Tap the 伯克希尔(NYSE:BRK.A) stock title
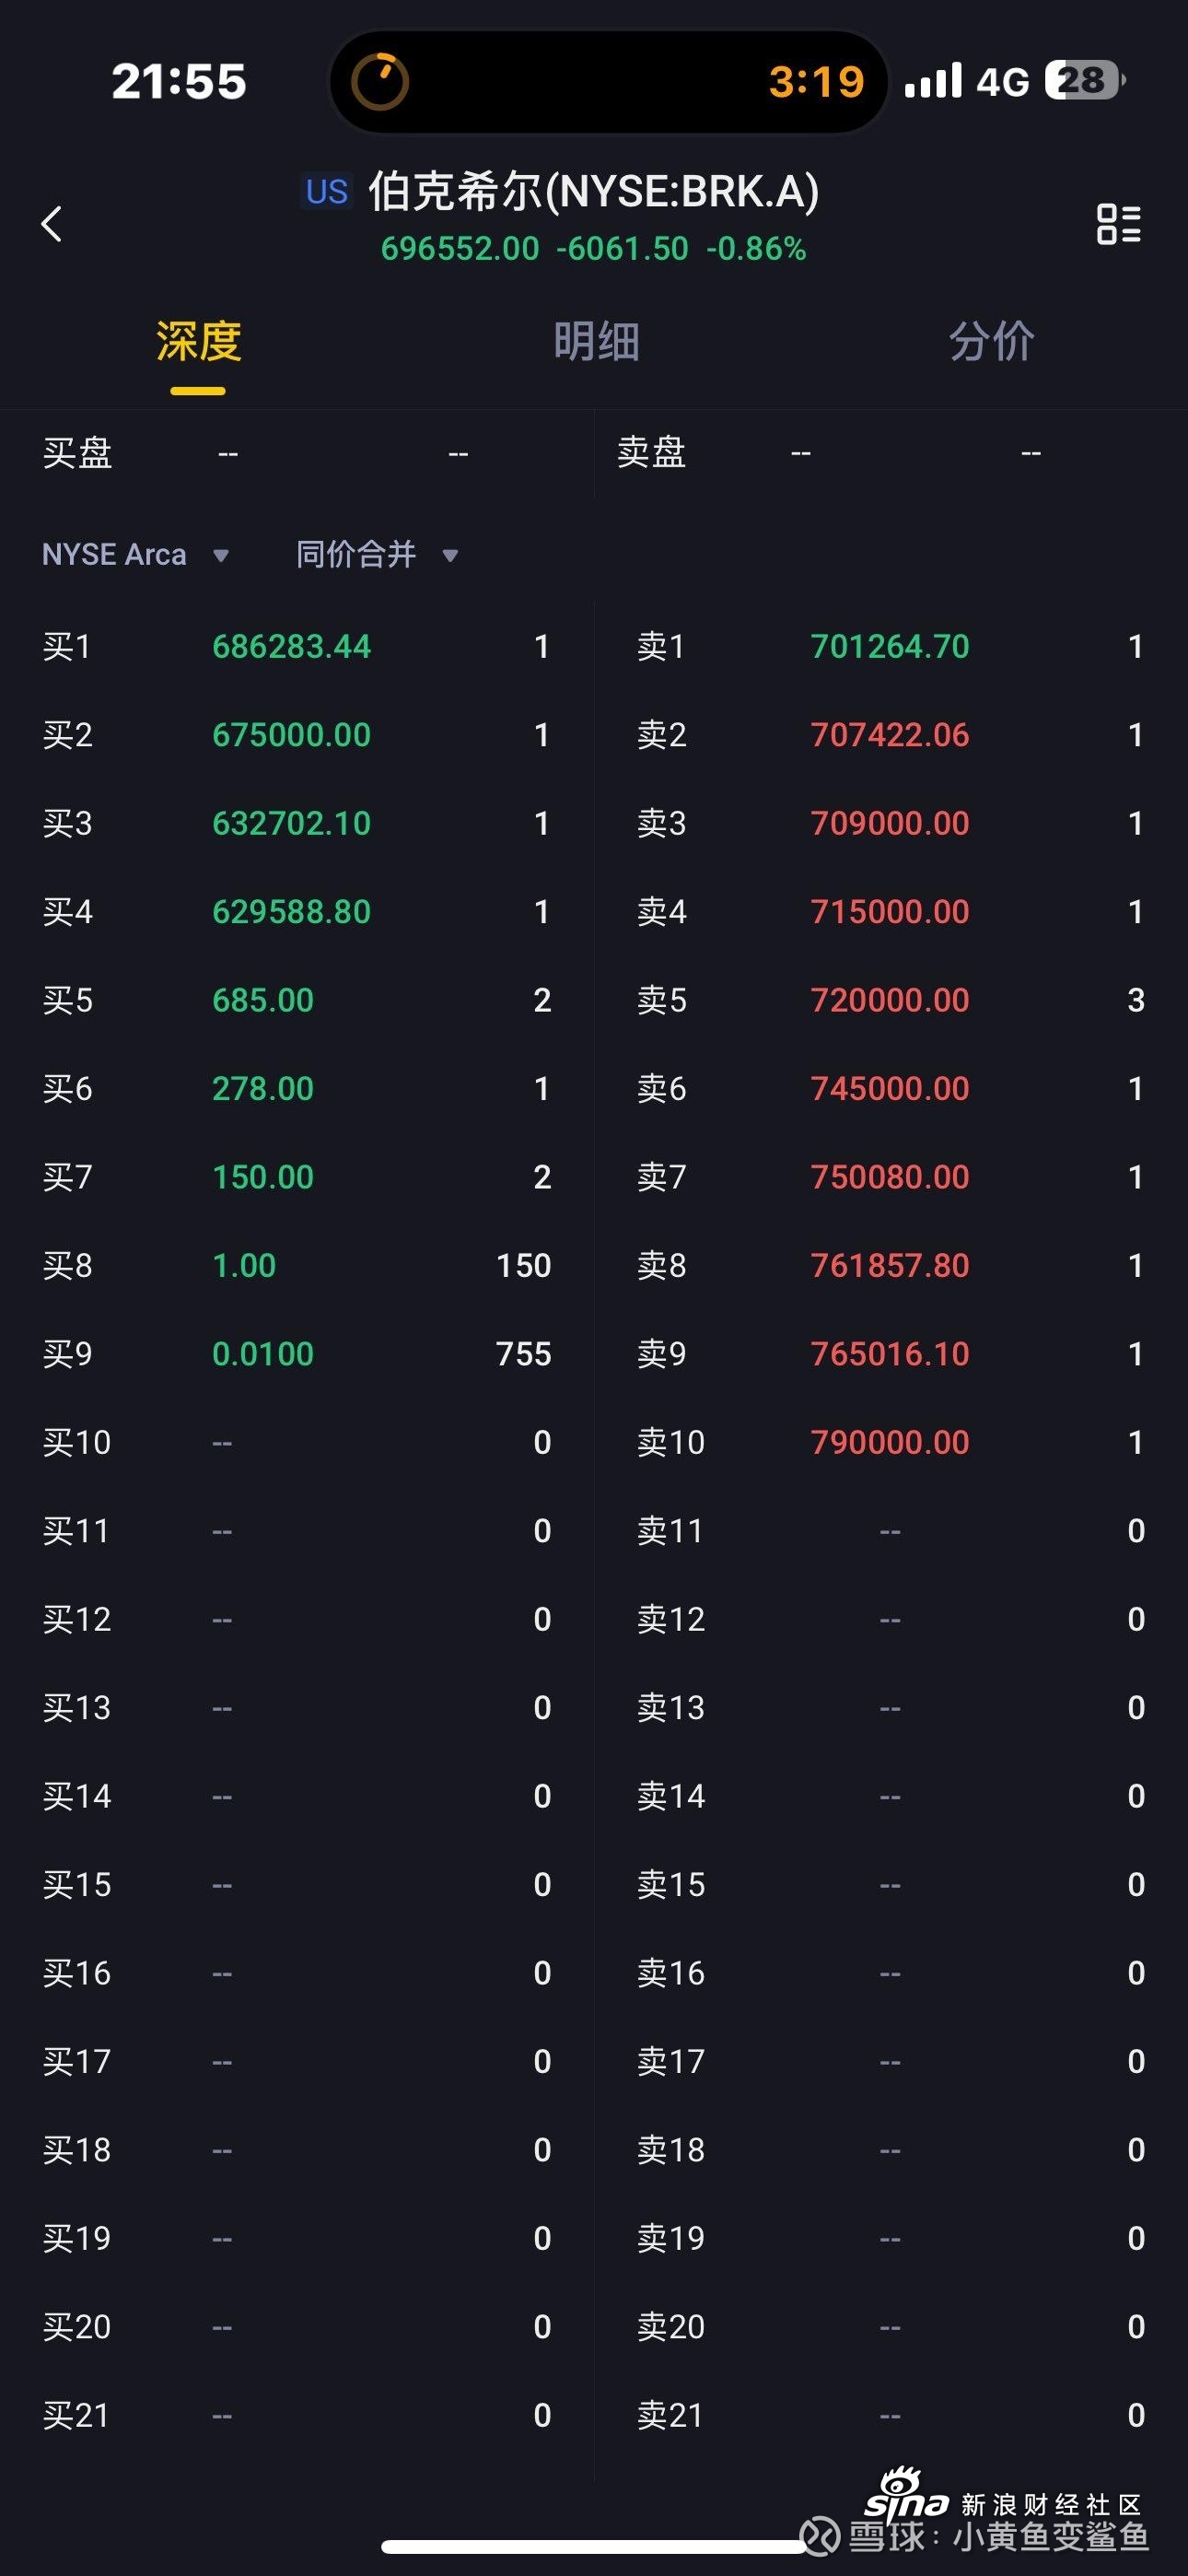1188x2576 pixels. click(x=593, y=191)
